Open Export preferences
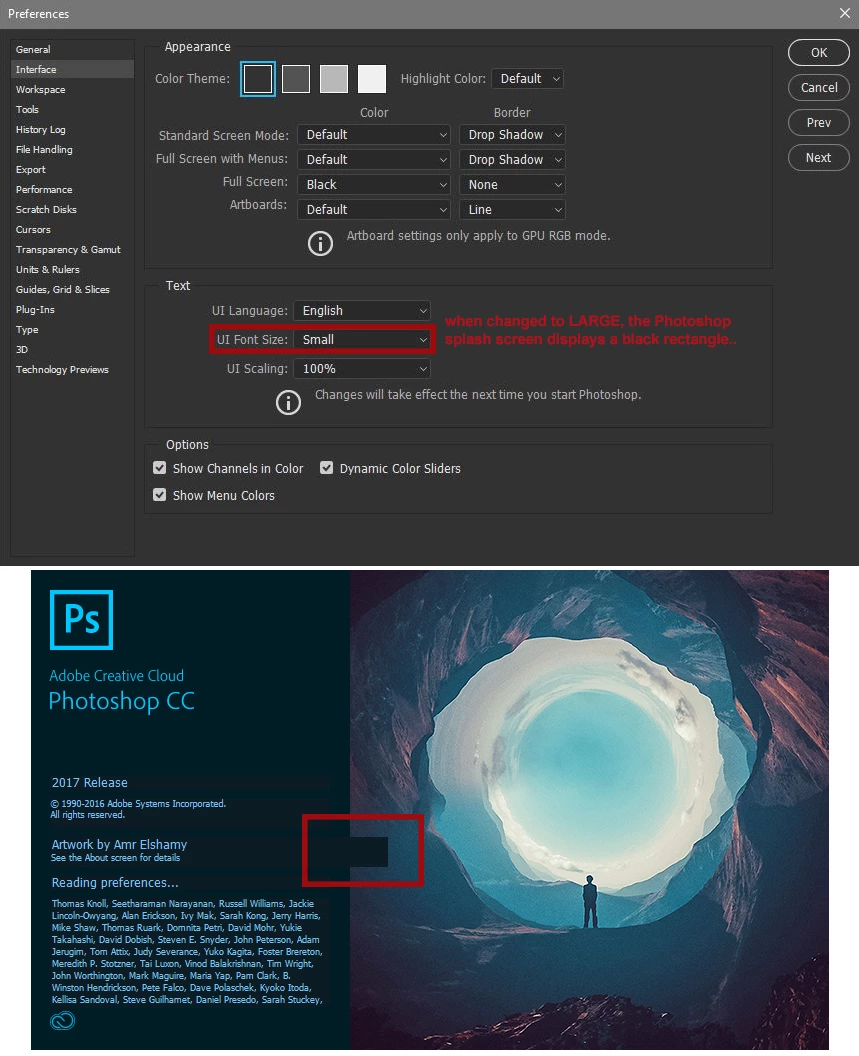Image resolution: width=859 pixels, height=1056 pixels. (72, 170)
